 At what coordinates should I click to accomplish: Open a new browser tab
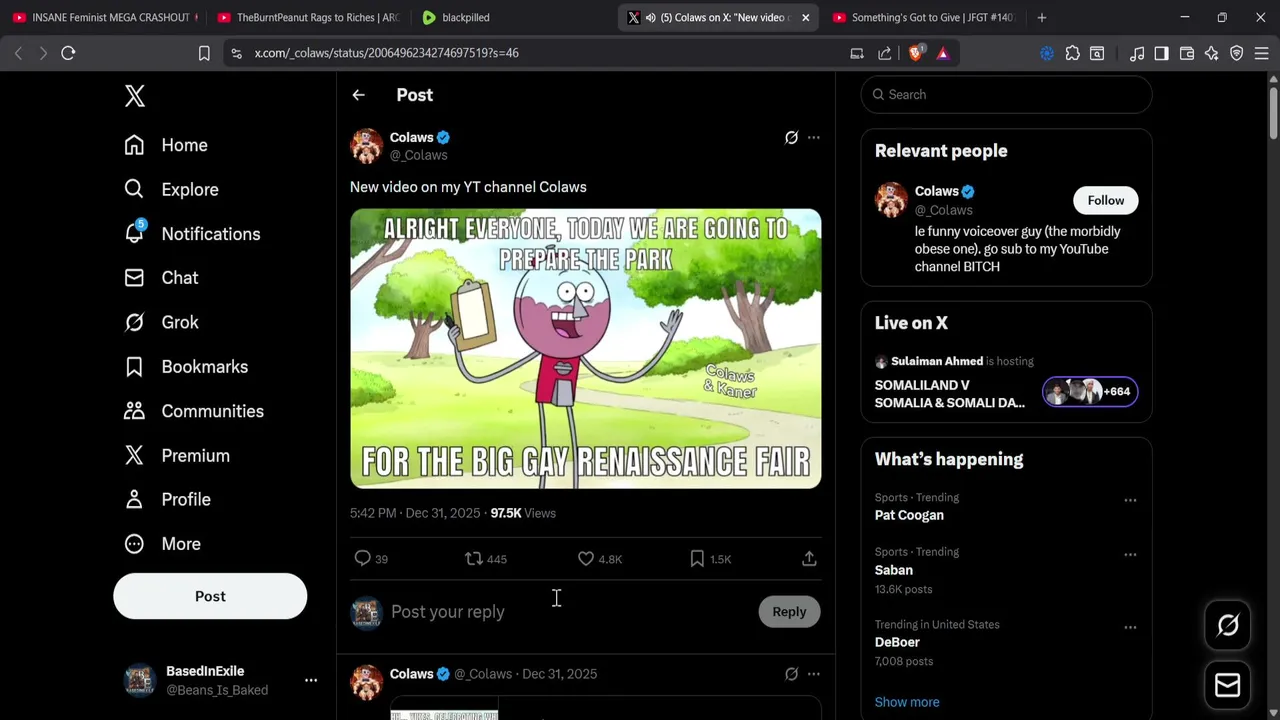coord(1042,17)
